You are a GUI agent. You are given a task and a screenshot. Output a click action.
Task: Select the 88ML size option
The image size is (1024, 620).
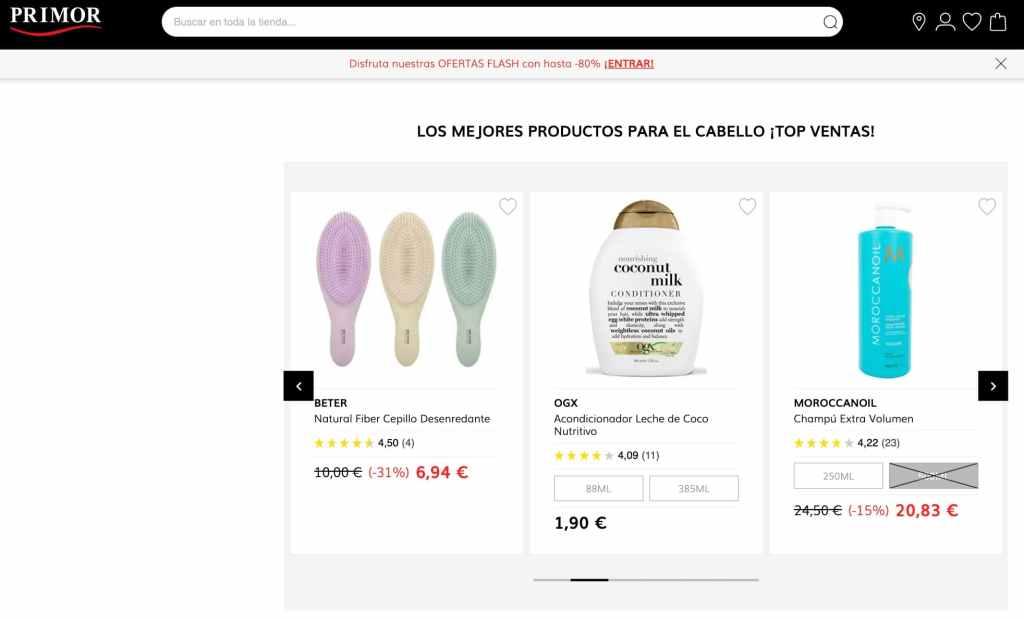click(598, 489)
